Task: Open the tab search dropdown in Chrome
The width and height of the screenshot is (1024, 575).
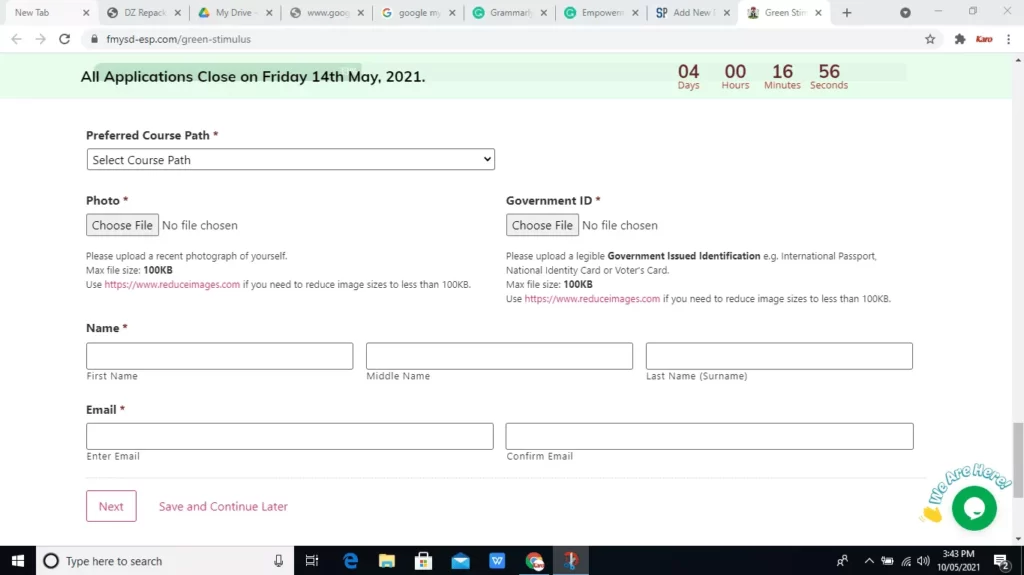Action: click(905, 12)
